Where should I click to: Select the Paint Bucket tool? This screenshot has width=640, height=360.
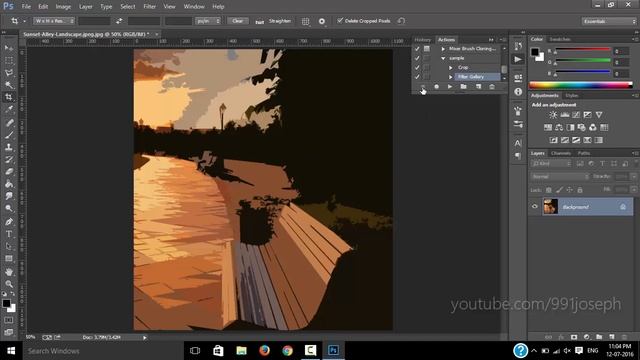(x=9, y=184)
